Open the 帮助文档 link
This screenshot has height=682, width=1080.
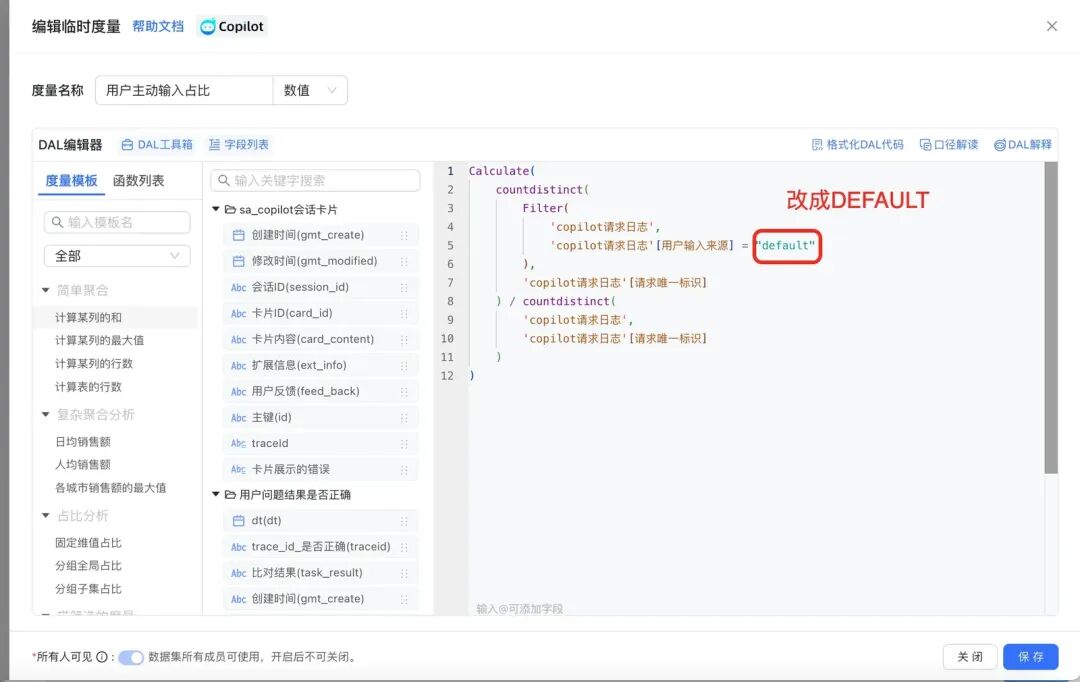point(158,27)
